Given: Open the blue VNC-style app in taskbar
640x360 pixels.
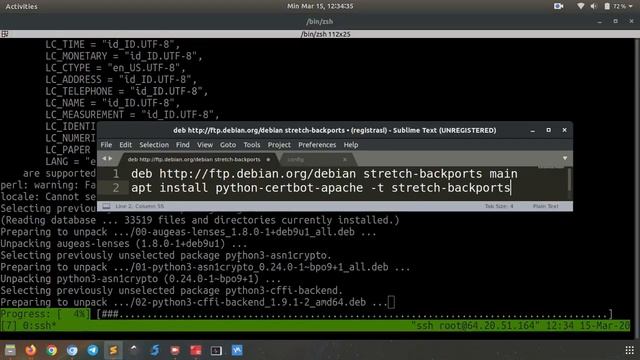Looking at the screenshot, I should (237, 350).
